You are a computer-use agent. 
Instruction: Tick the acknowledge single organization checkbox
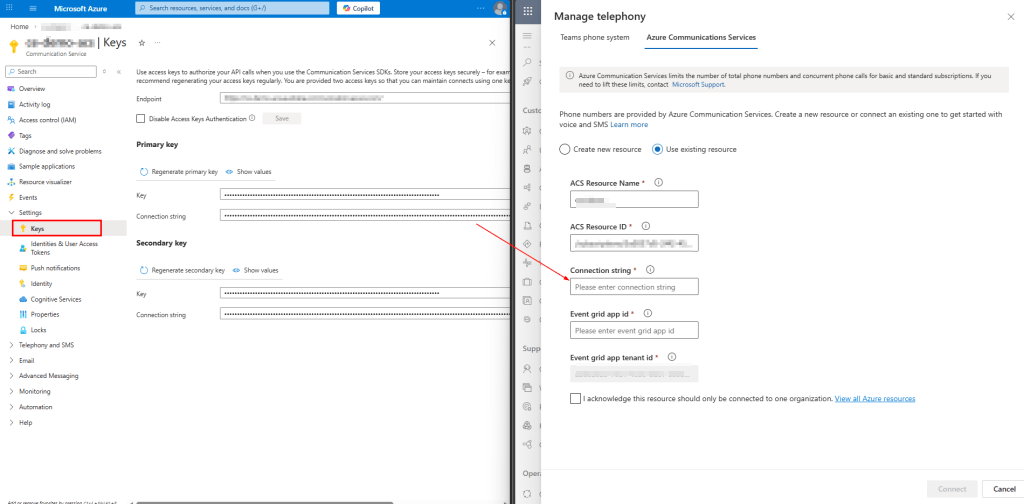point(574,398)
